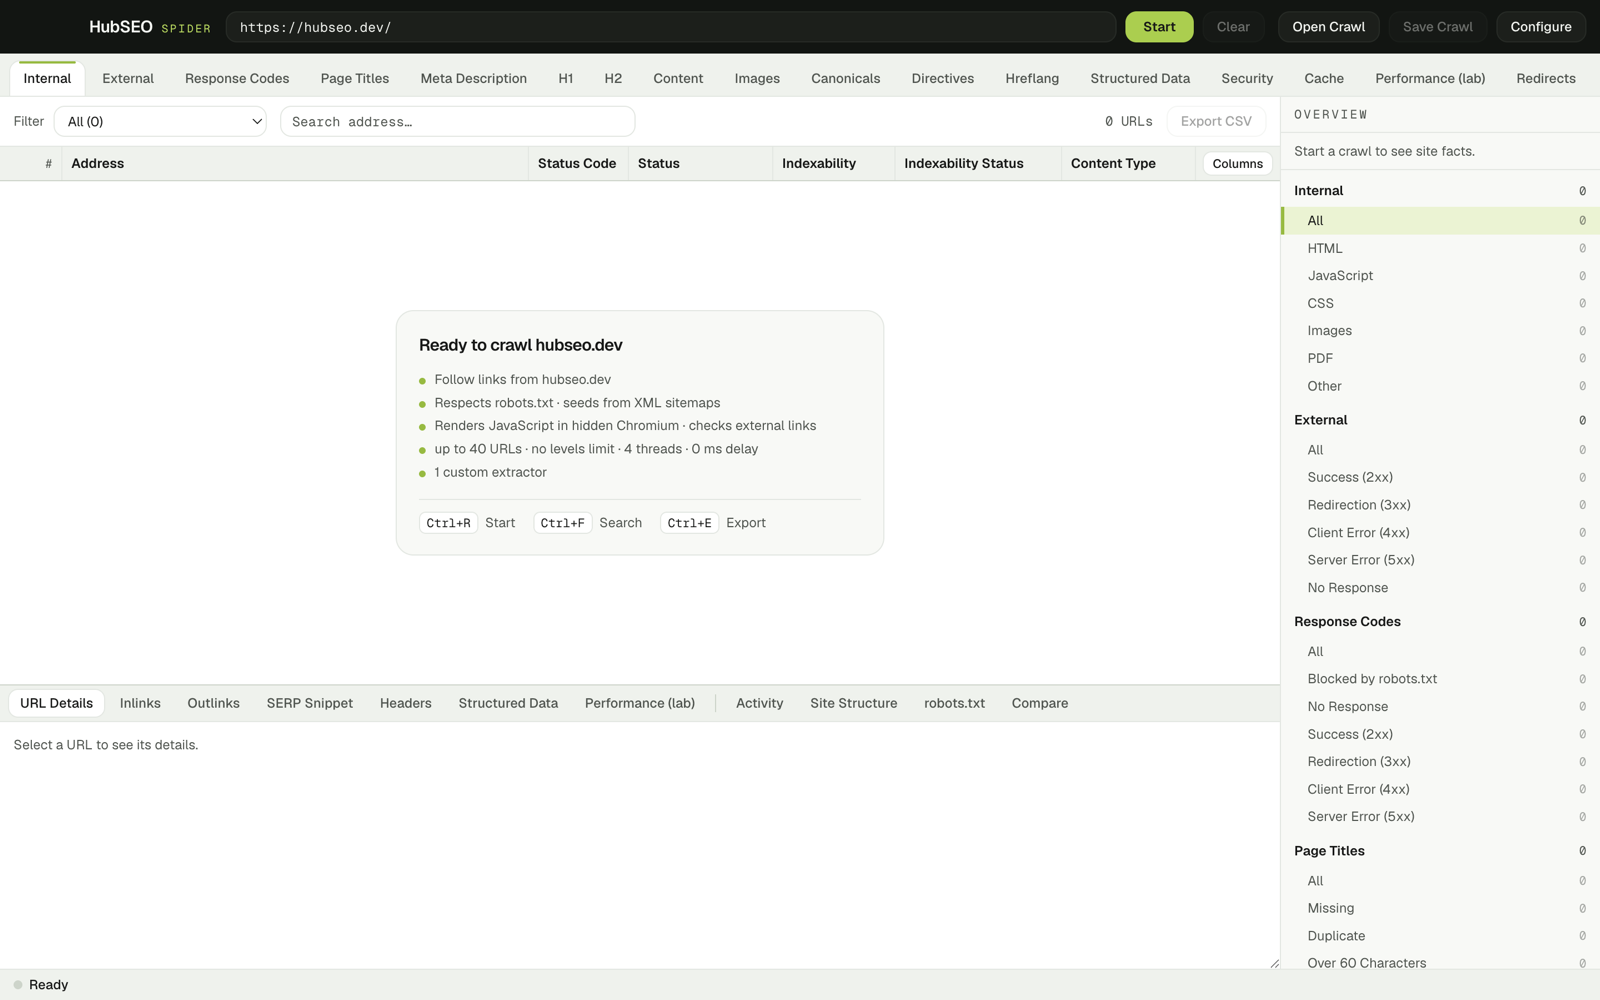The height and width of the screenshot is (1000, 1600).
Task: Open the Page Titles tab
Action: click(x=355, y=78)
